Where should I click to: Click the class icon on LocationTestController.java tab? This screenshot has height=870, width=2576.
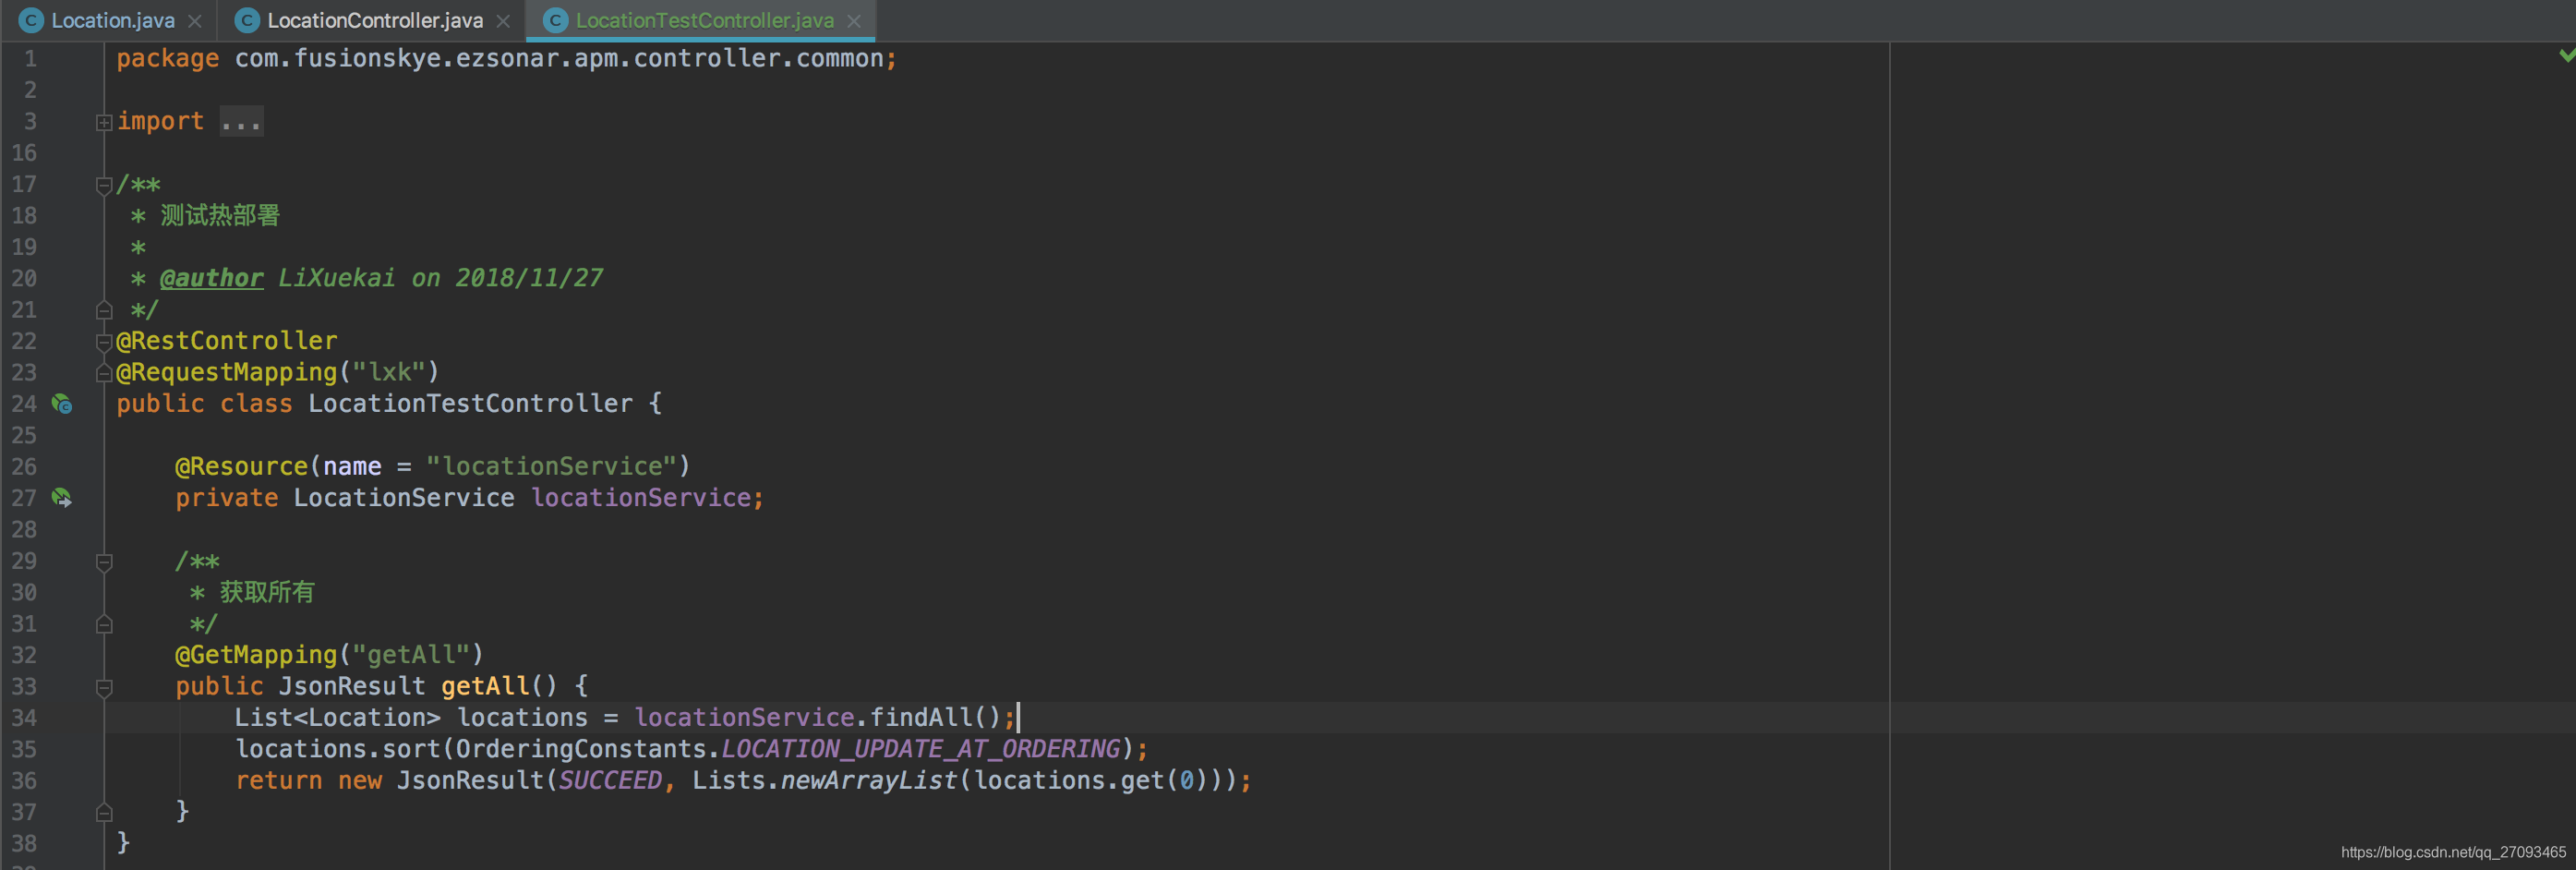[555, 20]
